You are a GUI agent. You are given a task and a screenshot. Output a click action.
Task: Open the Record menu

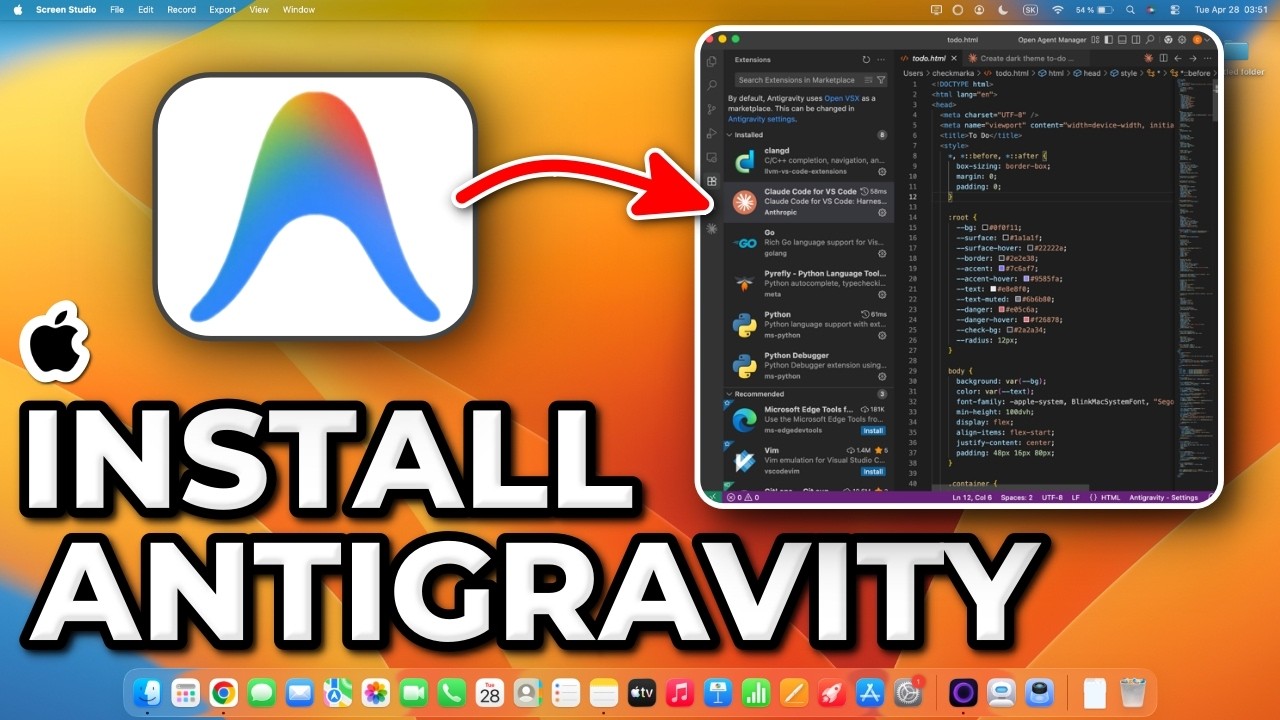(x=181, y=10)
